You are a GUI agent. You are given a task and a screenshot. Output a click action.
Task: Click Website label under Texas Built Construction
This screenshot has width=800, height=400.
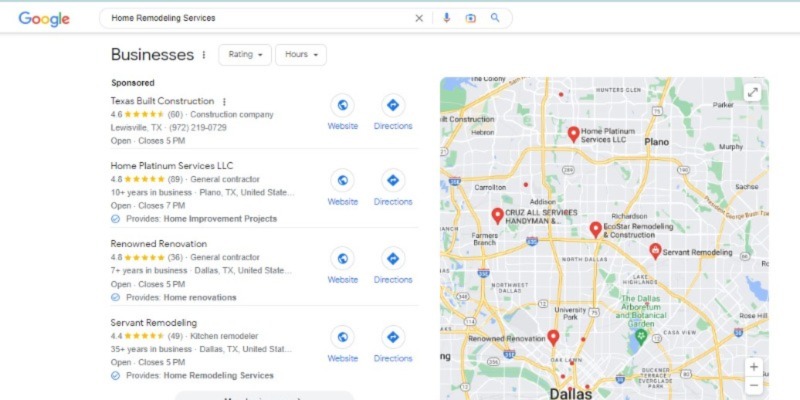click(342, 126)
